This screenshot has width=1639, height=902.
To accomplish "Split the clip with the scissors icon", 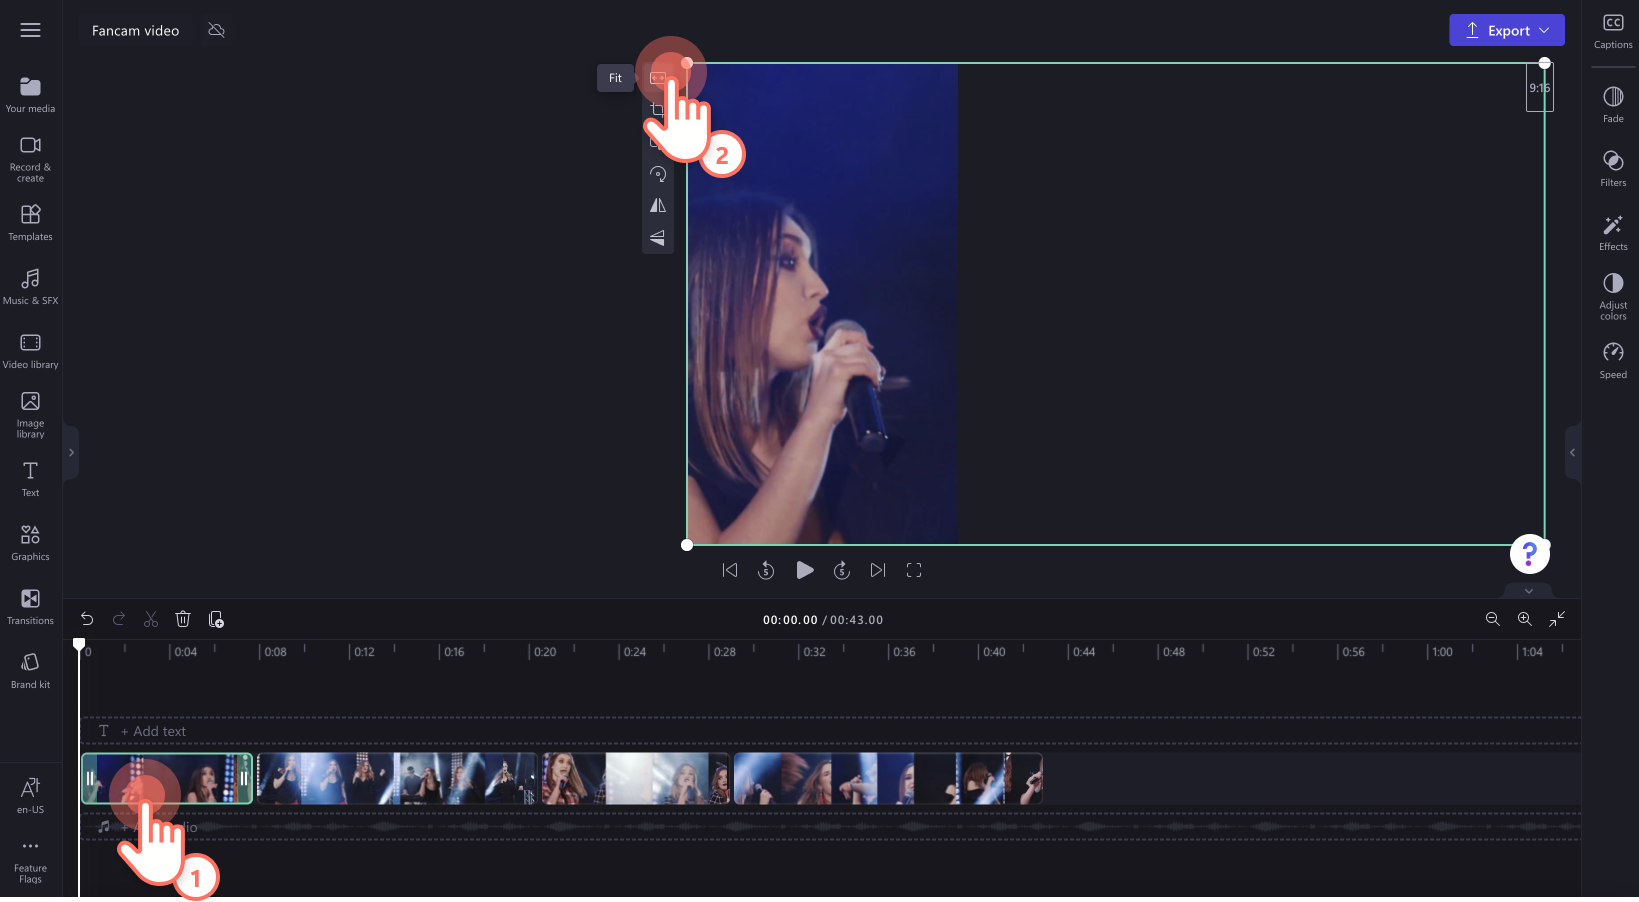I will (150, 618).
